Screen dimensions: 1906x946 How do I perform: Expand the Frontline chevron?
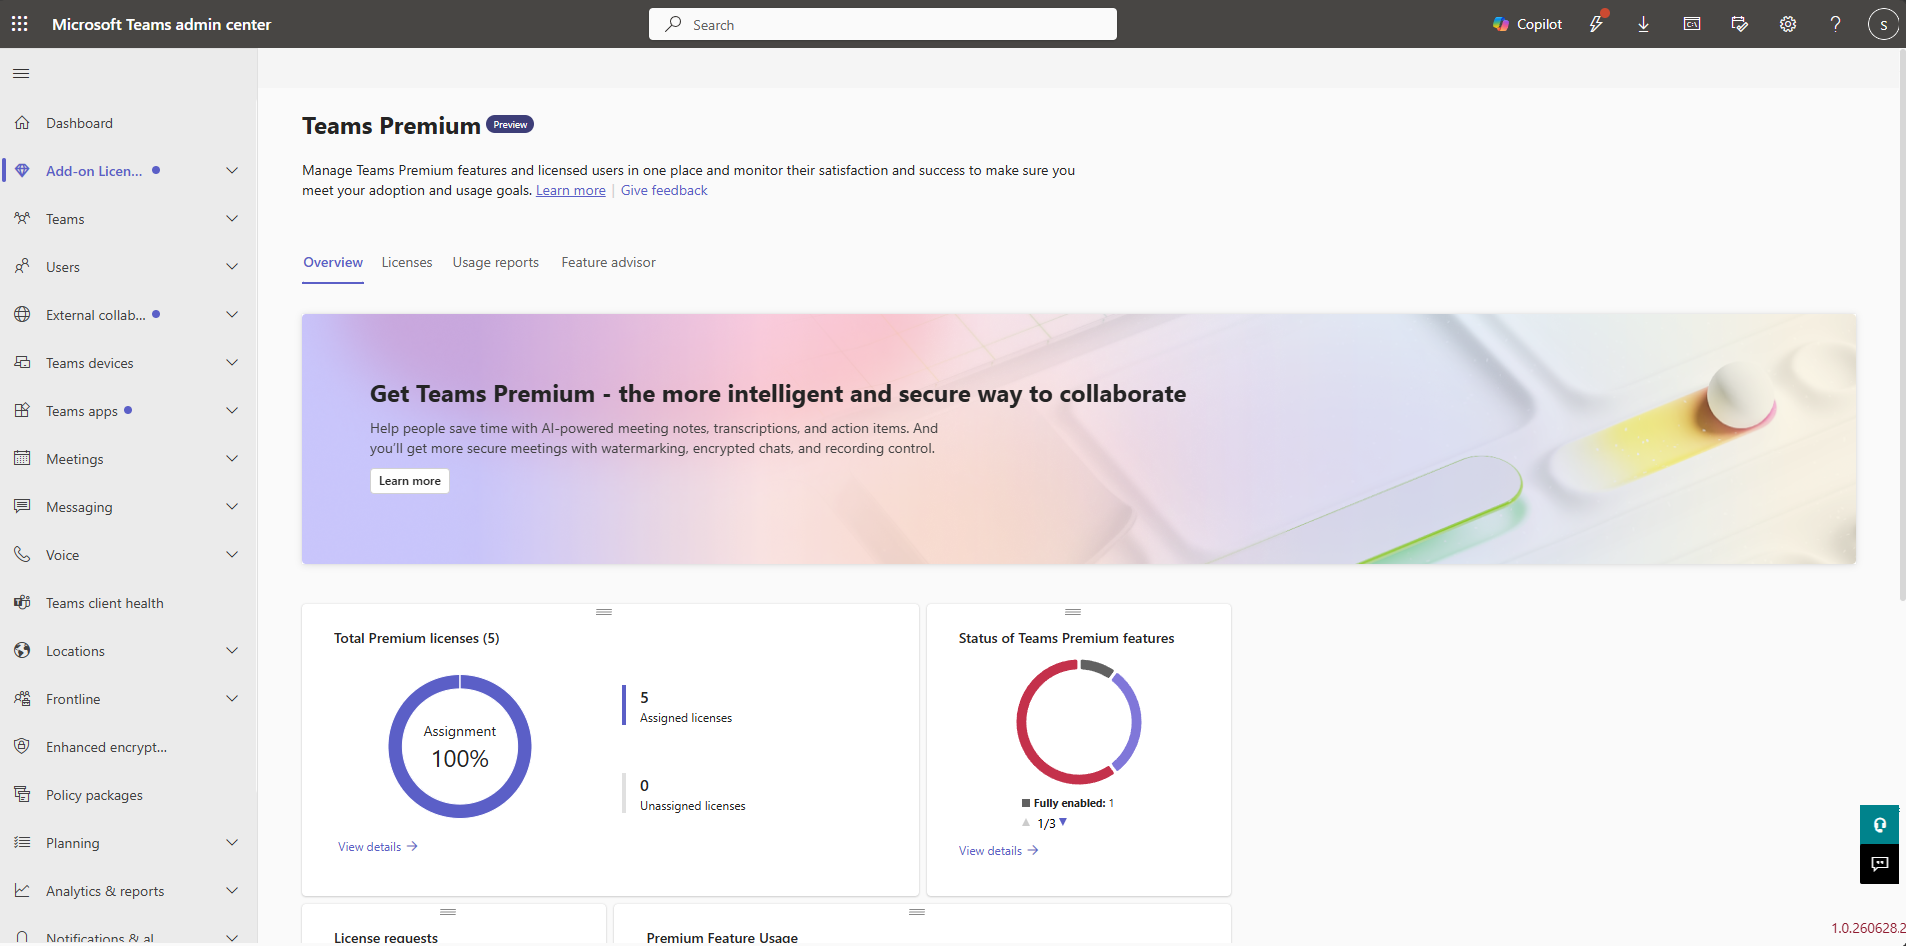(232, 699)
